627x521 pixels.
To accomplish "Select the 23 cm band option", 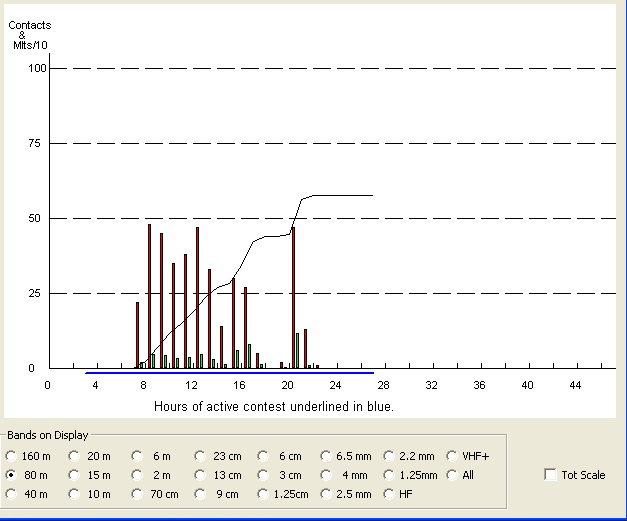I will coord(200,455).
